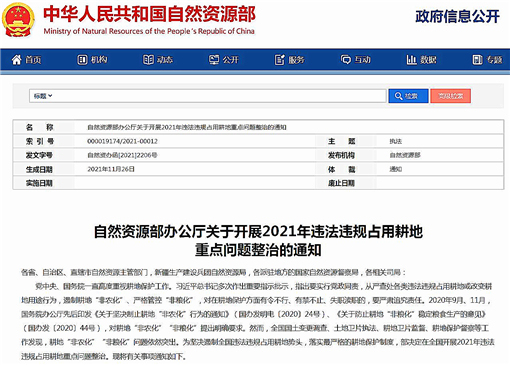Click the 生成日期 field label
The width and height of the screenshot is (510, 365).
pyautogui.click(x=39, y=169)
